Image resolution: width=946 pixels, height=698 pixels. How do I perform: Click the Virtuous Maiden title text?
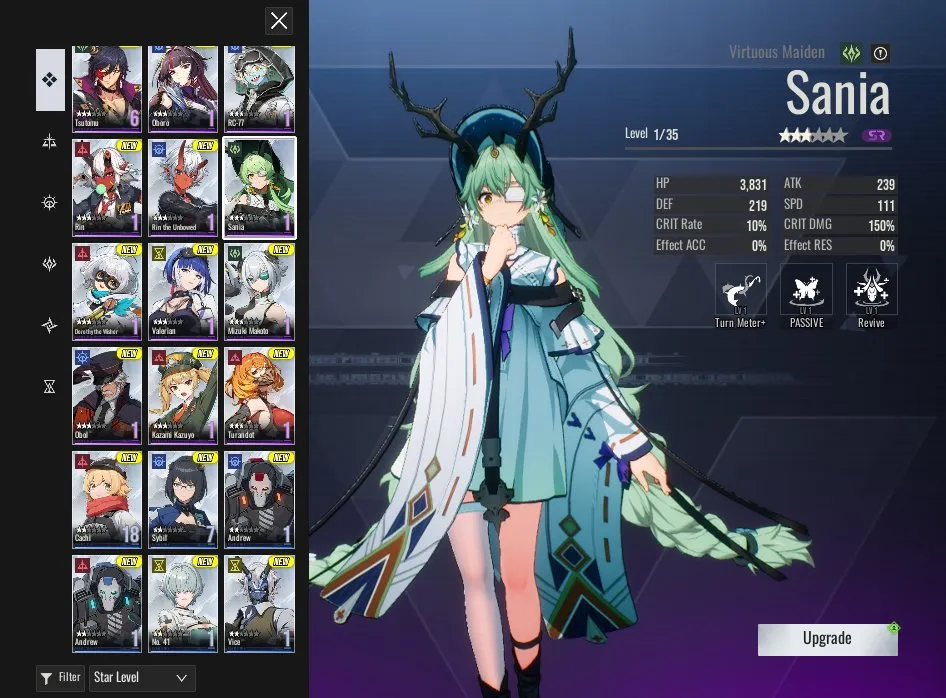tap(776, 52)
